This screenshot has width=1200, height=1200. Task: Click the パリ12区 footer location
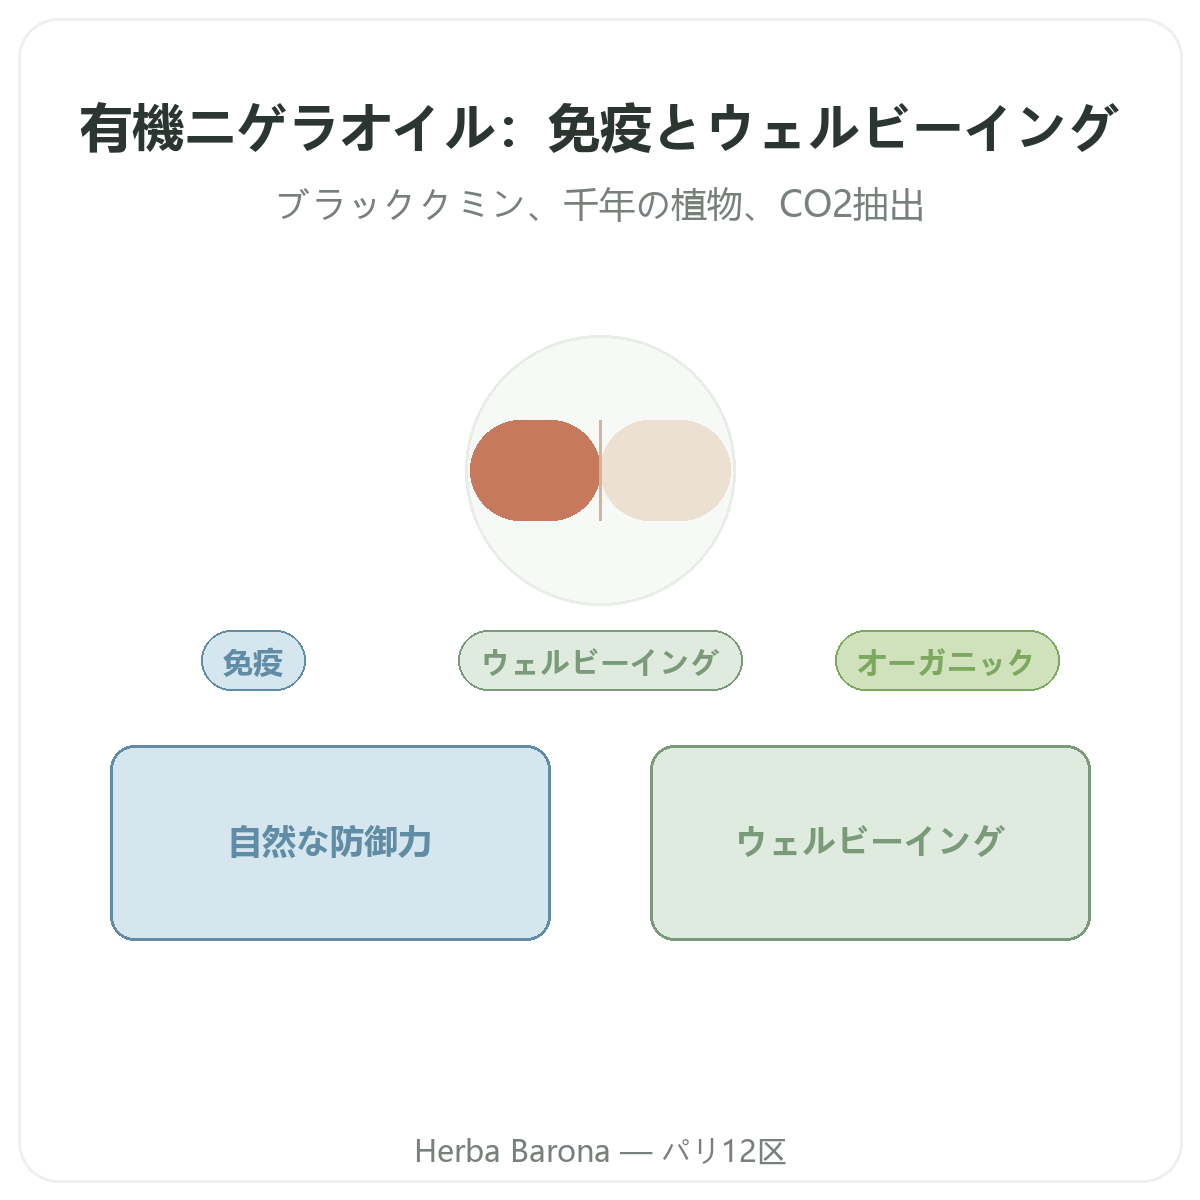[x=725, y=1151]
